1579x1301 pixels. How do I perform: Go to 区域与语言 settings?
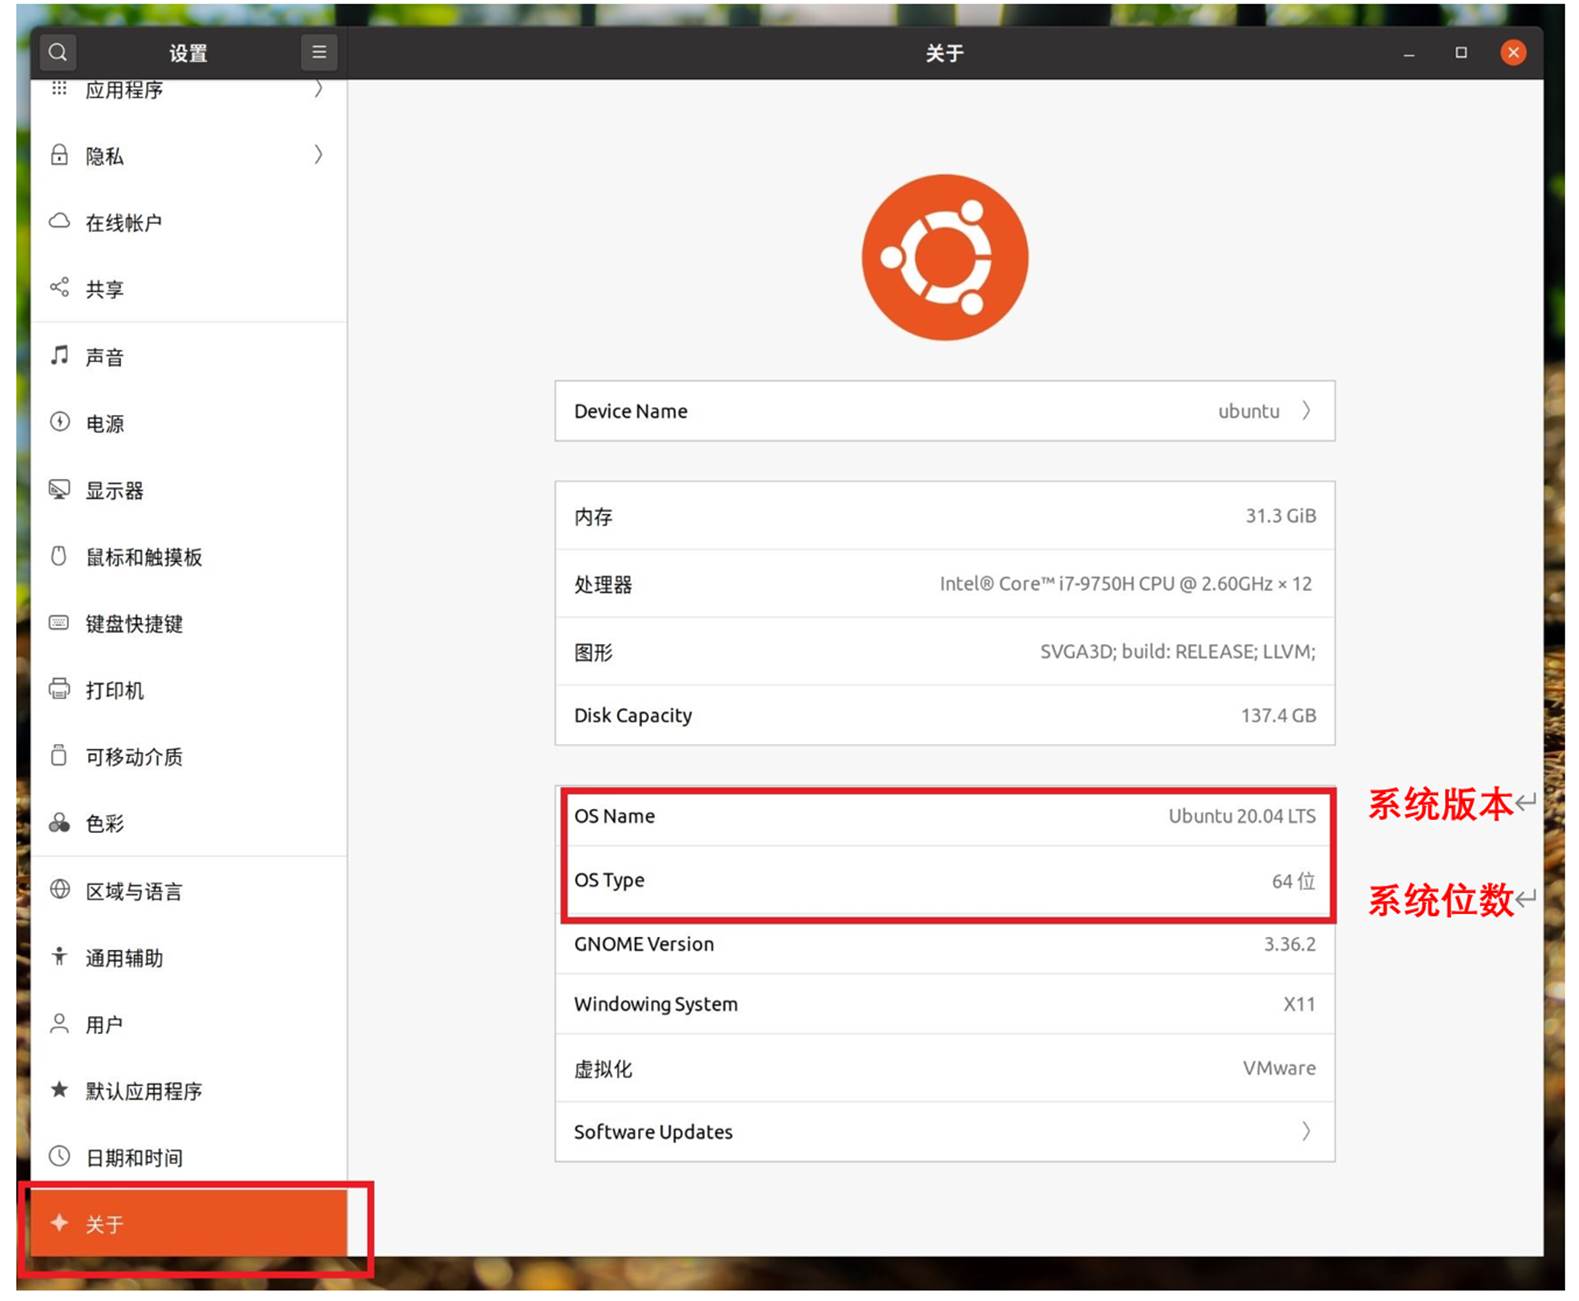click(x=189, y=891)
